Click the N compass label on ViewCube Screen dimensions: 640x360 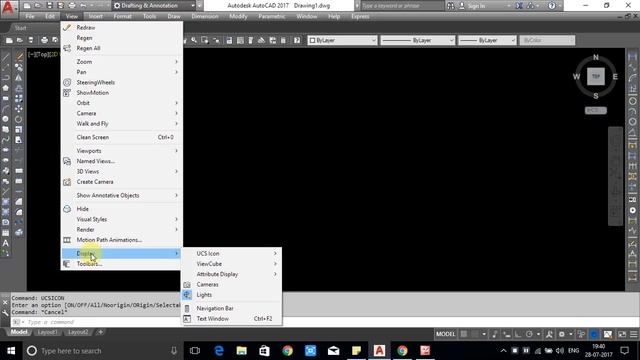click(596, 57)
